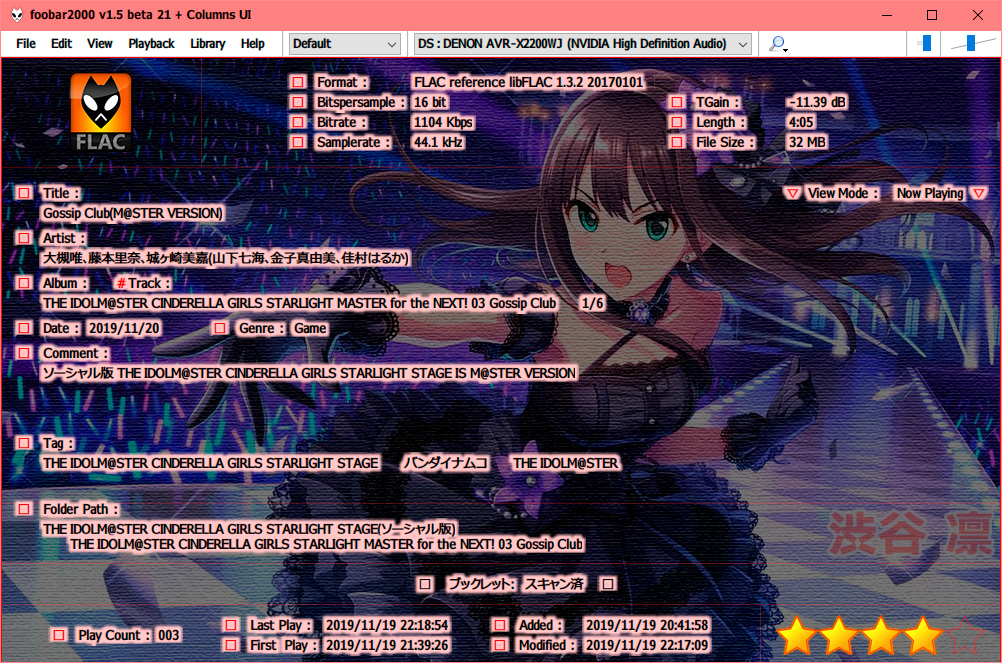
Task: Click the foobar2000 title bar app icon
Action: 17,15
